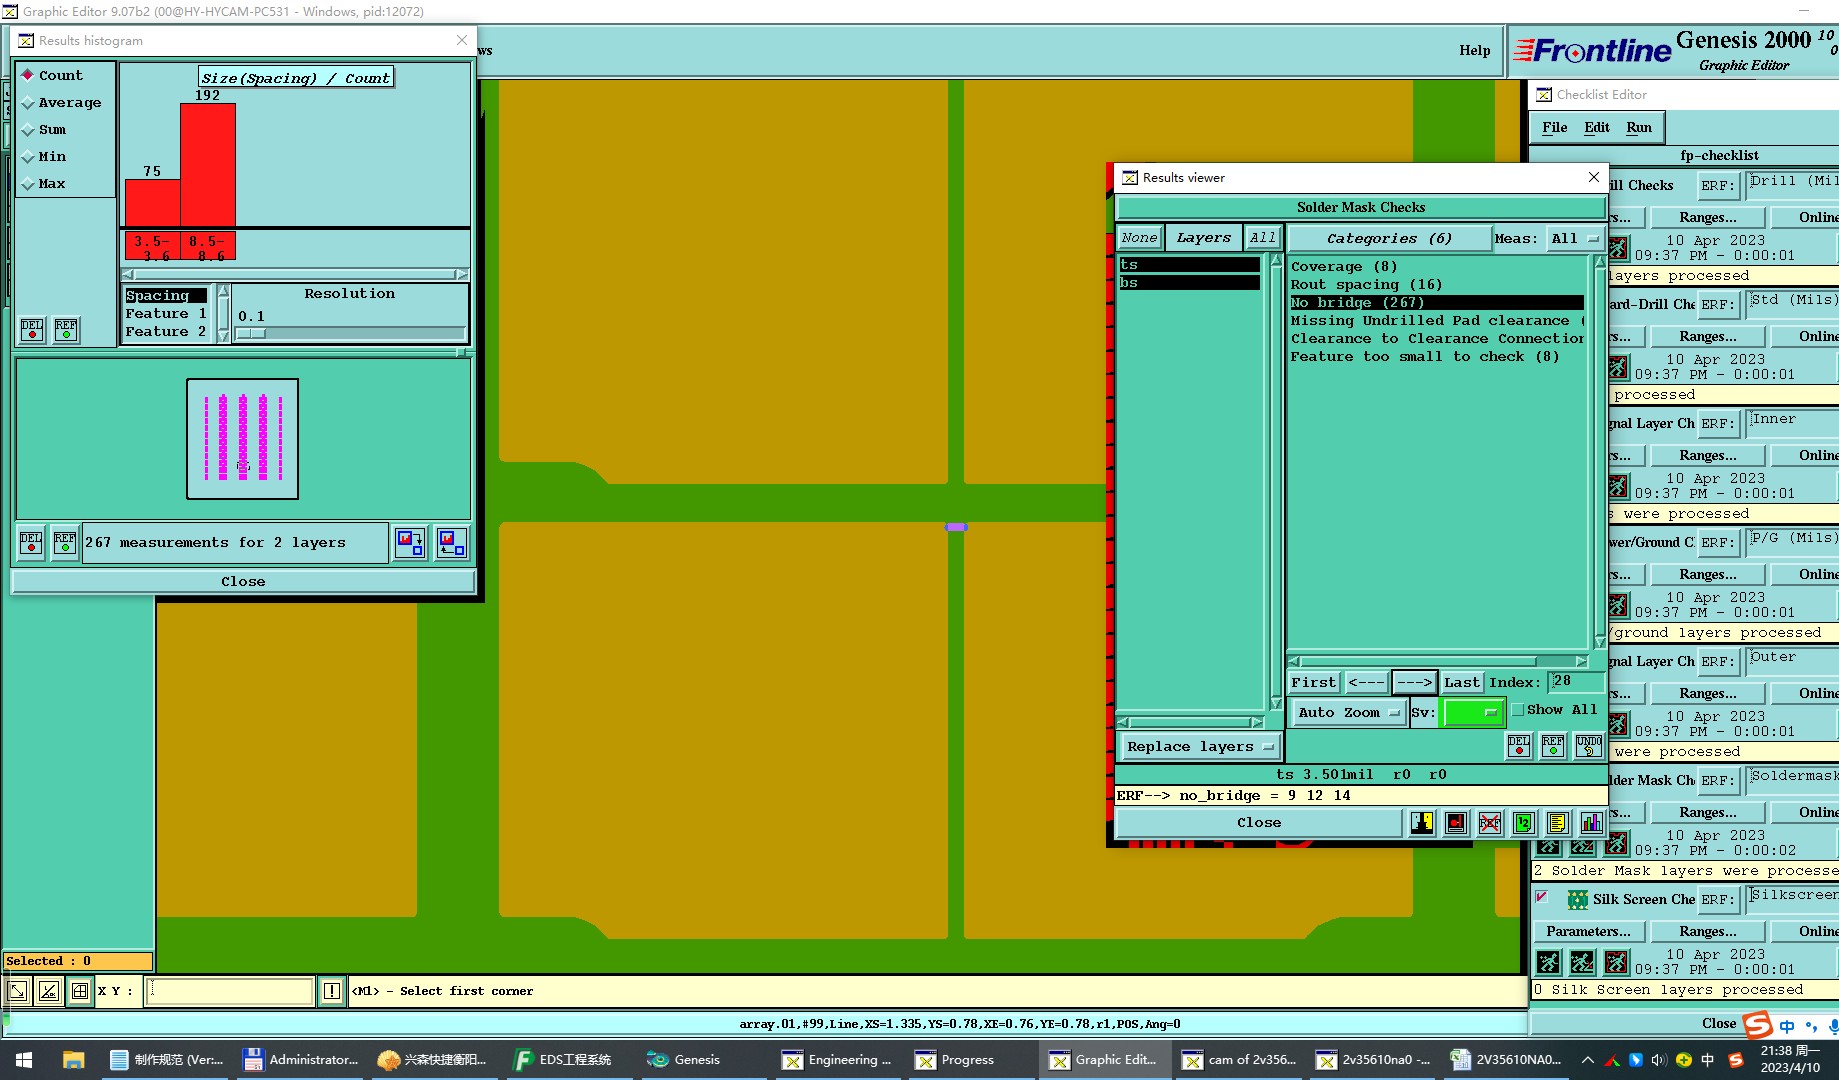
Task: Toggle Silk Screen Checks checkbox
Action: tap(1542, 897)
